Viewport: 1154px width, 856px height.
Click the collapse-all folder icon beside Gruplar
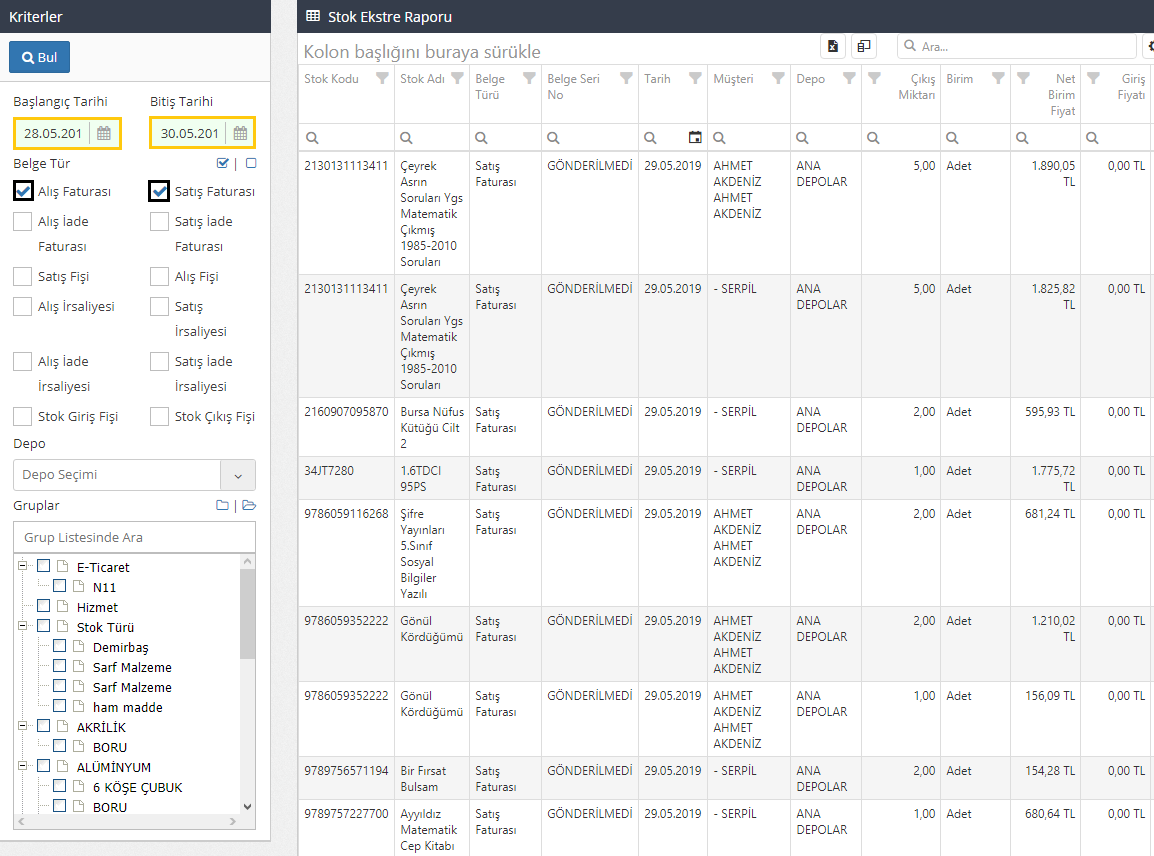point(222,506)
